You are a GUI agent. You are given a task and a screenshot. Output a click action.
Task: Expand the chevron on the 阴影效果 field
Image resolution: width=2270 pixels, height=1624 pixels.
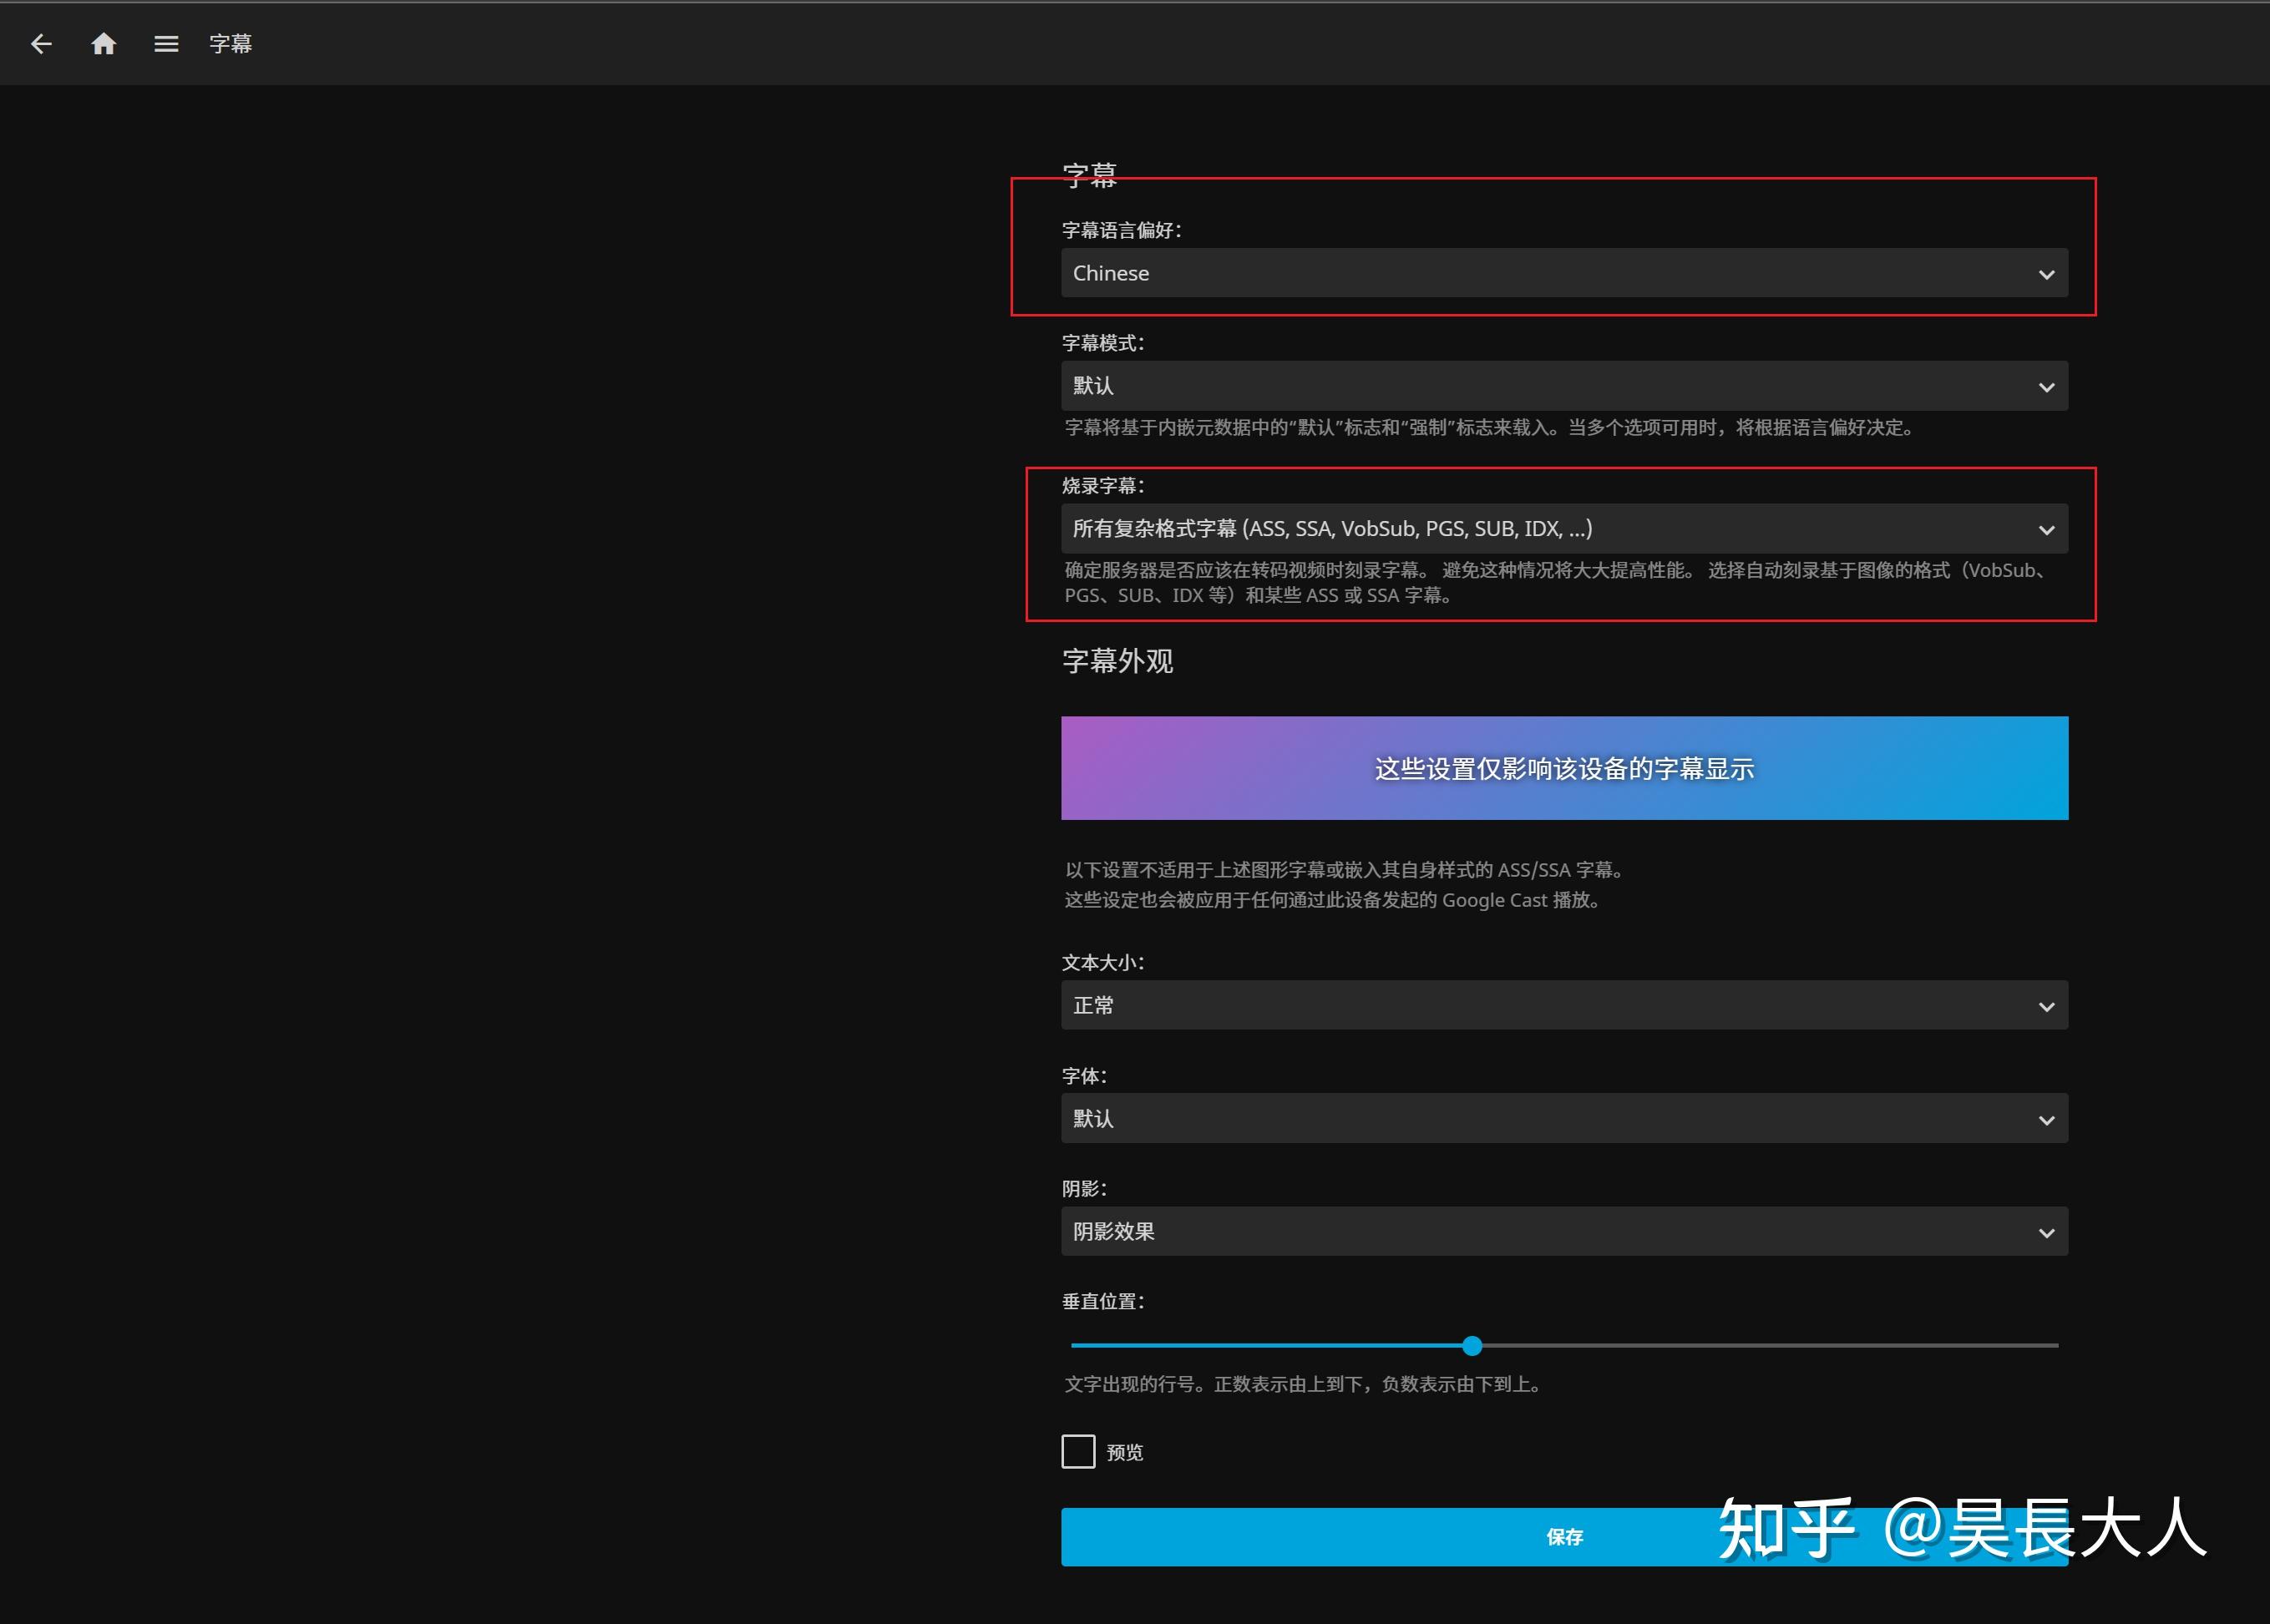(2046, 1232)
